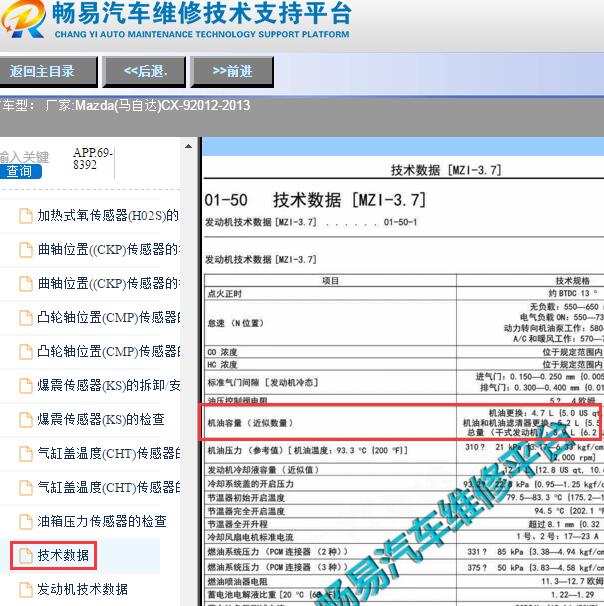
Task: Click the blue 查询 search button
Action: (x=20, y=171)
